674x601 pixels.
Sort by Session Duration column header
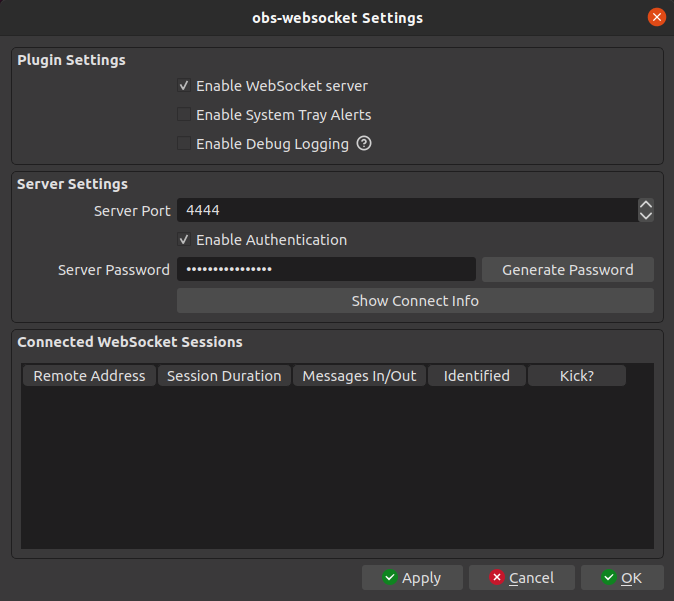tap(224, 376)
